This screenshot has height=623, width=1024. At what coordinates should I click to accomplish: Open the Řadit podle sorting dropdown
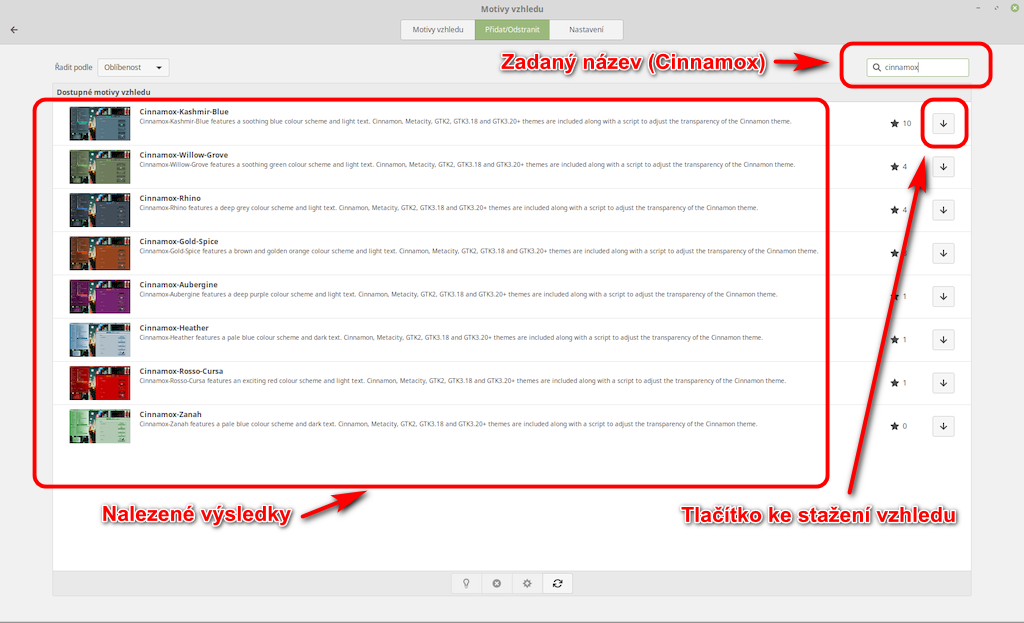[x=133, y=67]
